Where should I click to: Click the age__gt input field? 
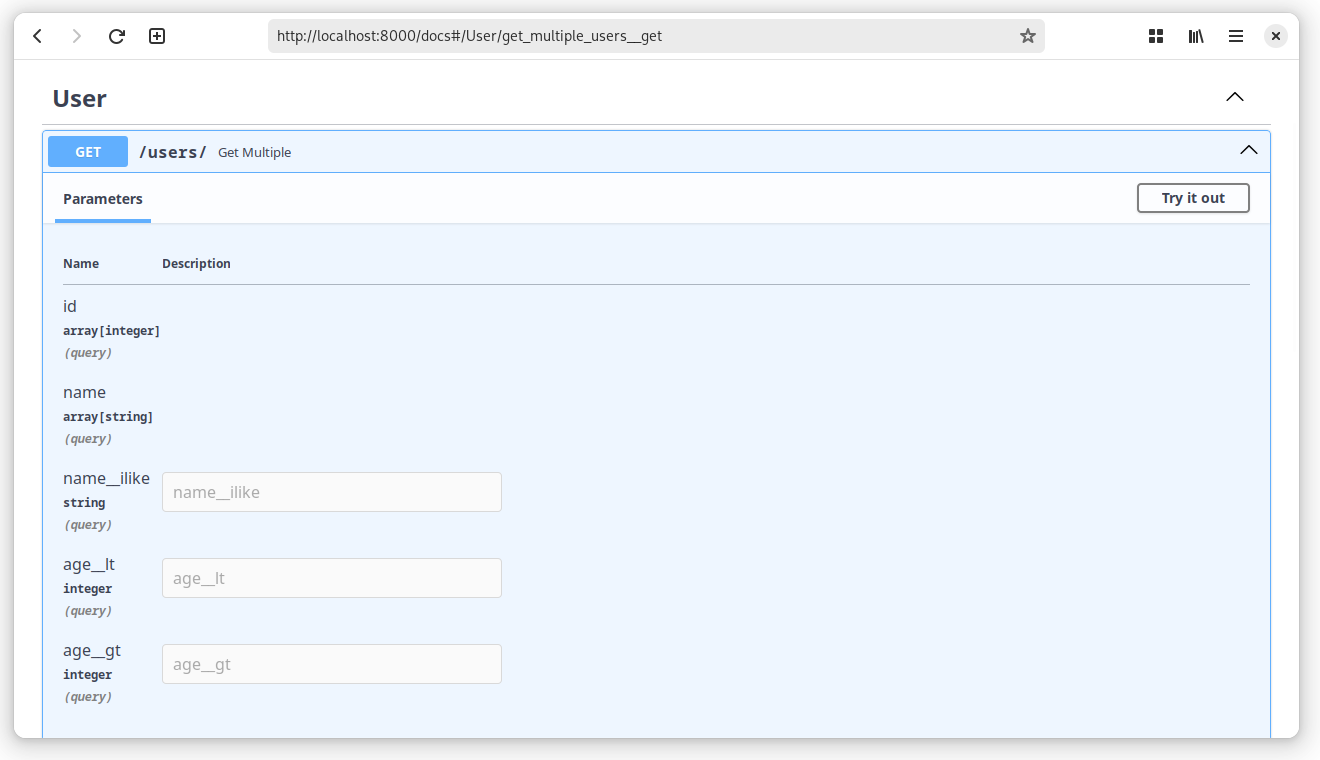point(331,664)
